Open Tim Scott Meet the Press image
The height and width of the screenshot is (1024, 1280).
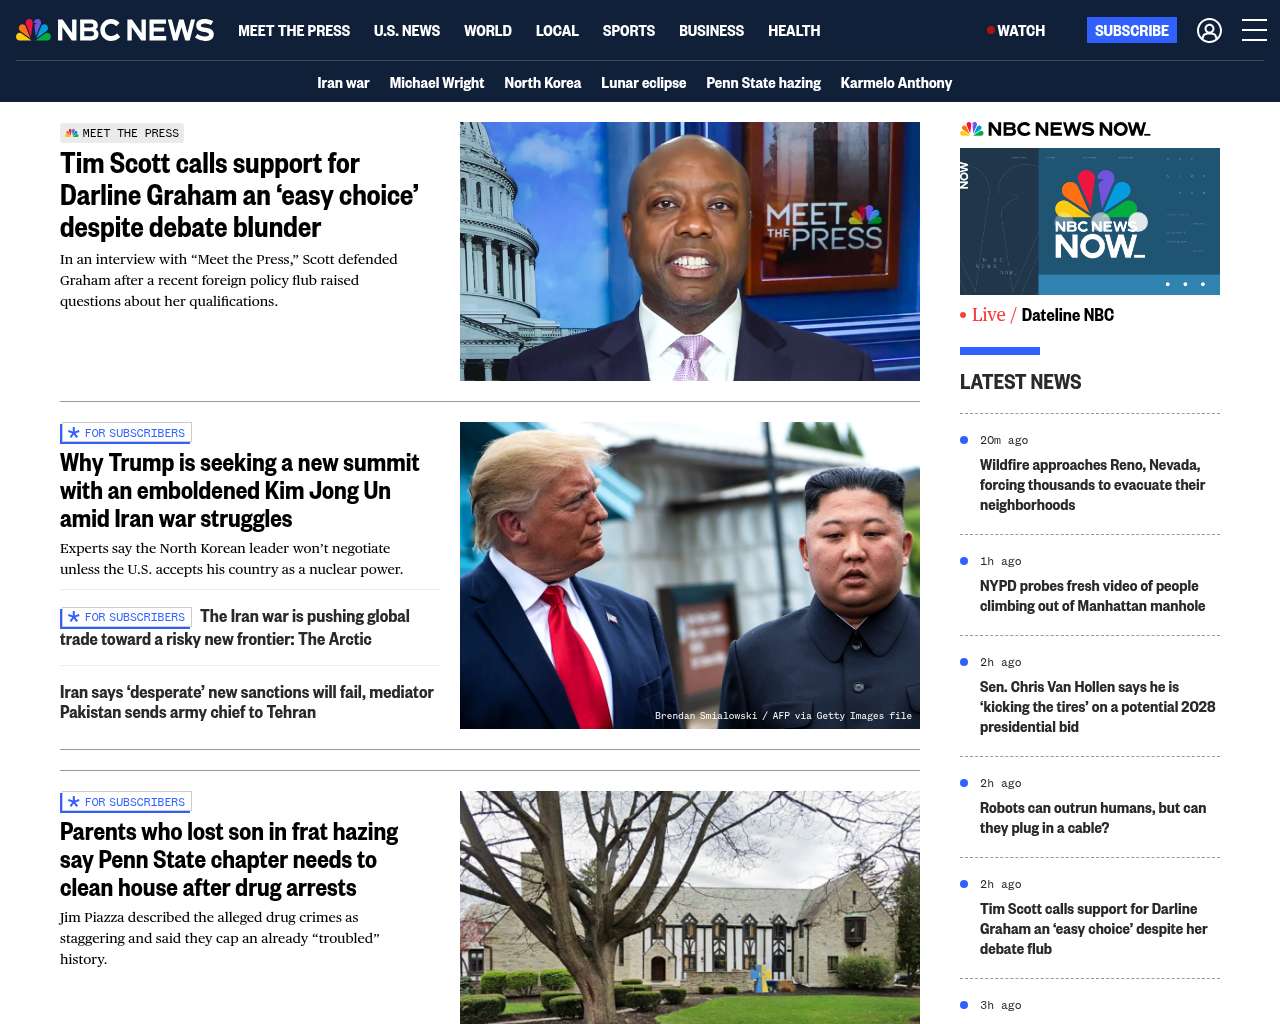pyautogui.click(x=690, y=251)
